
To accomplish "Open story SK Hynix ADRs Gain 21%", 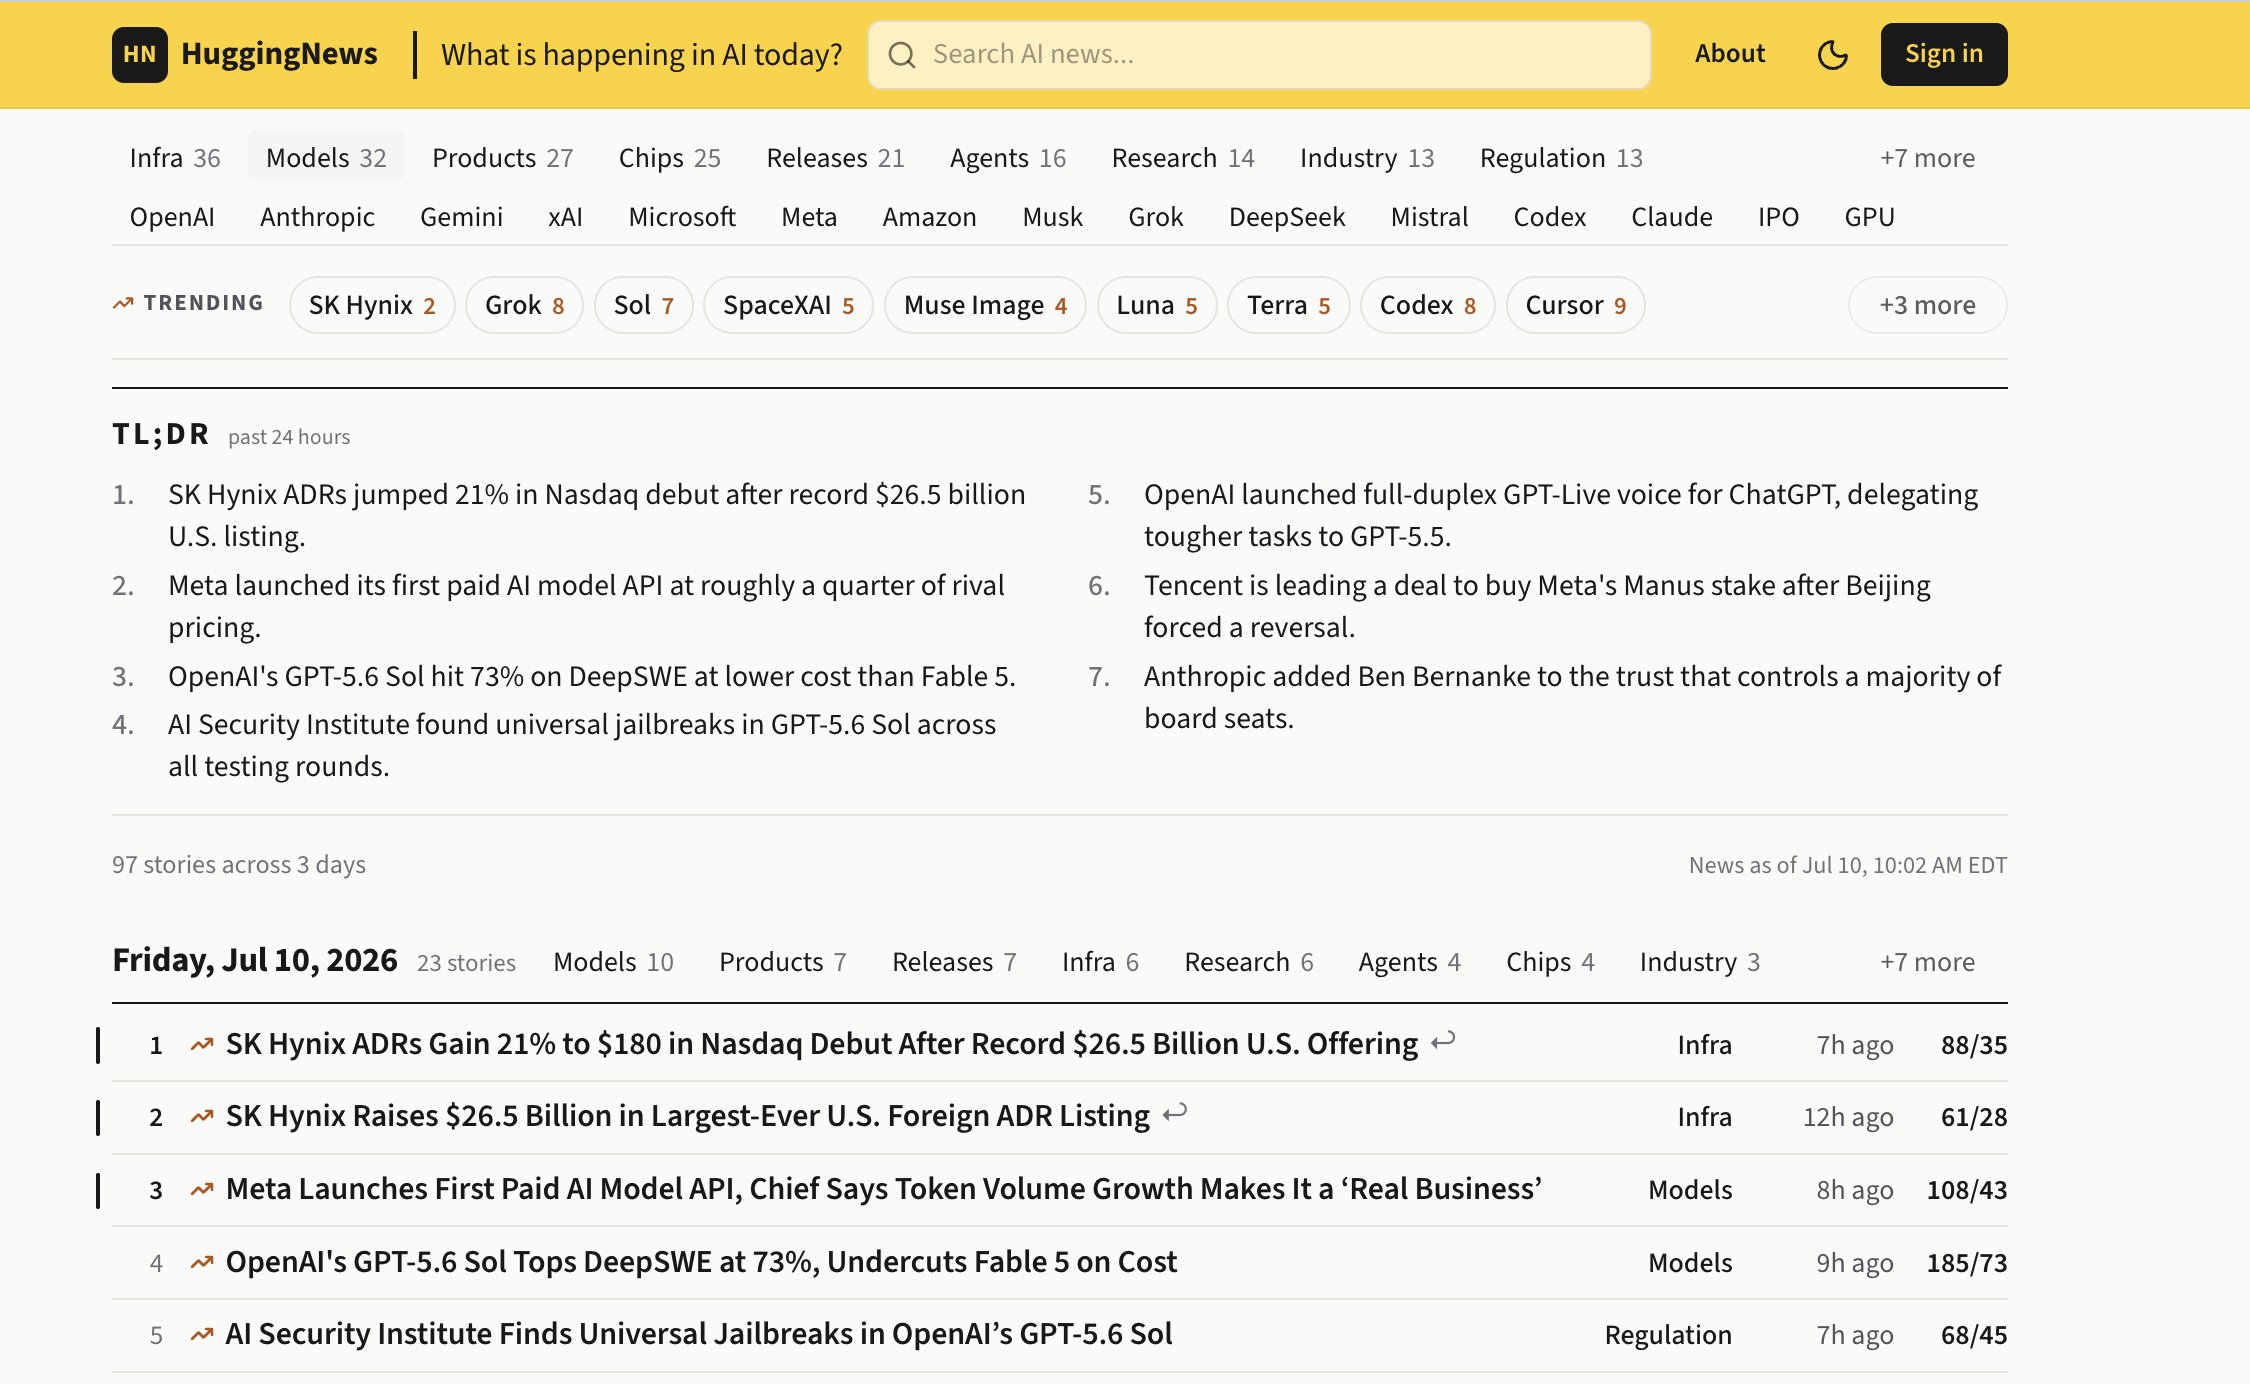I will click(x=821, y=1044).
